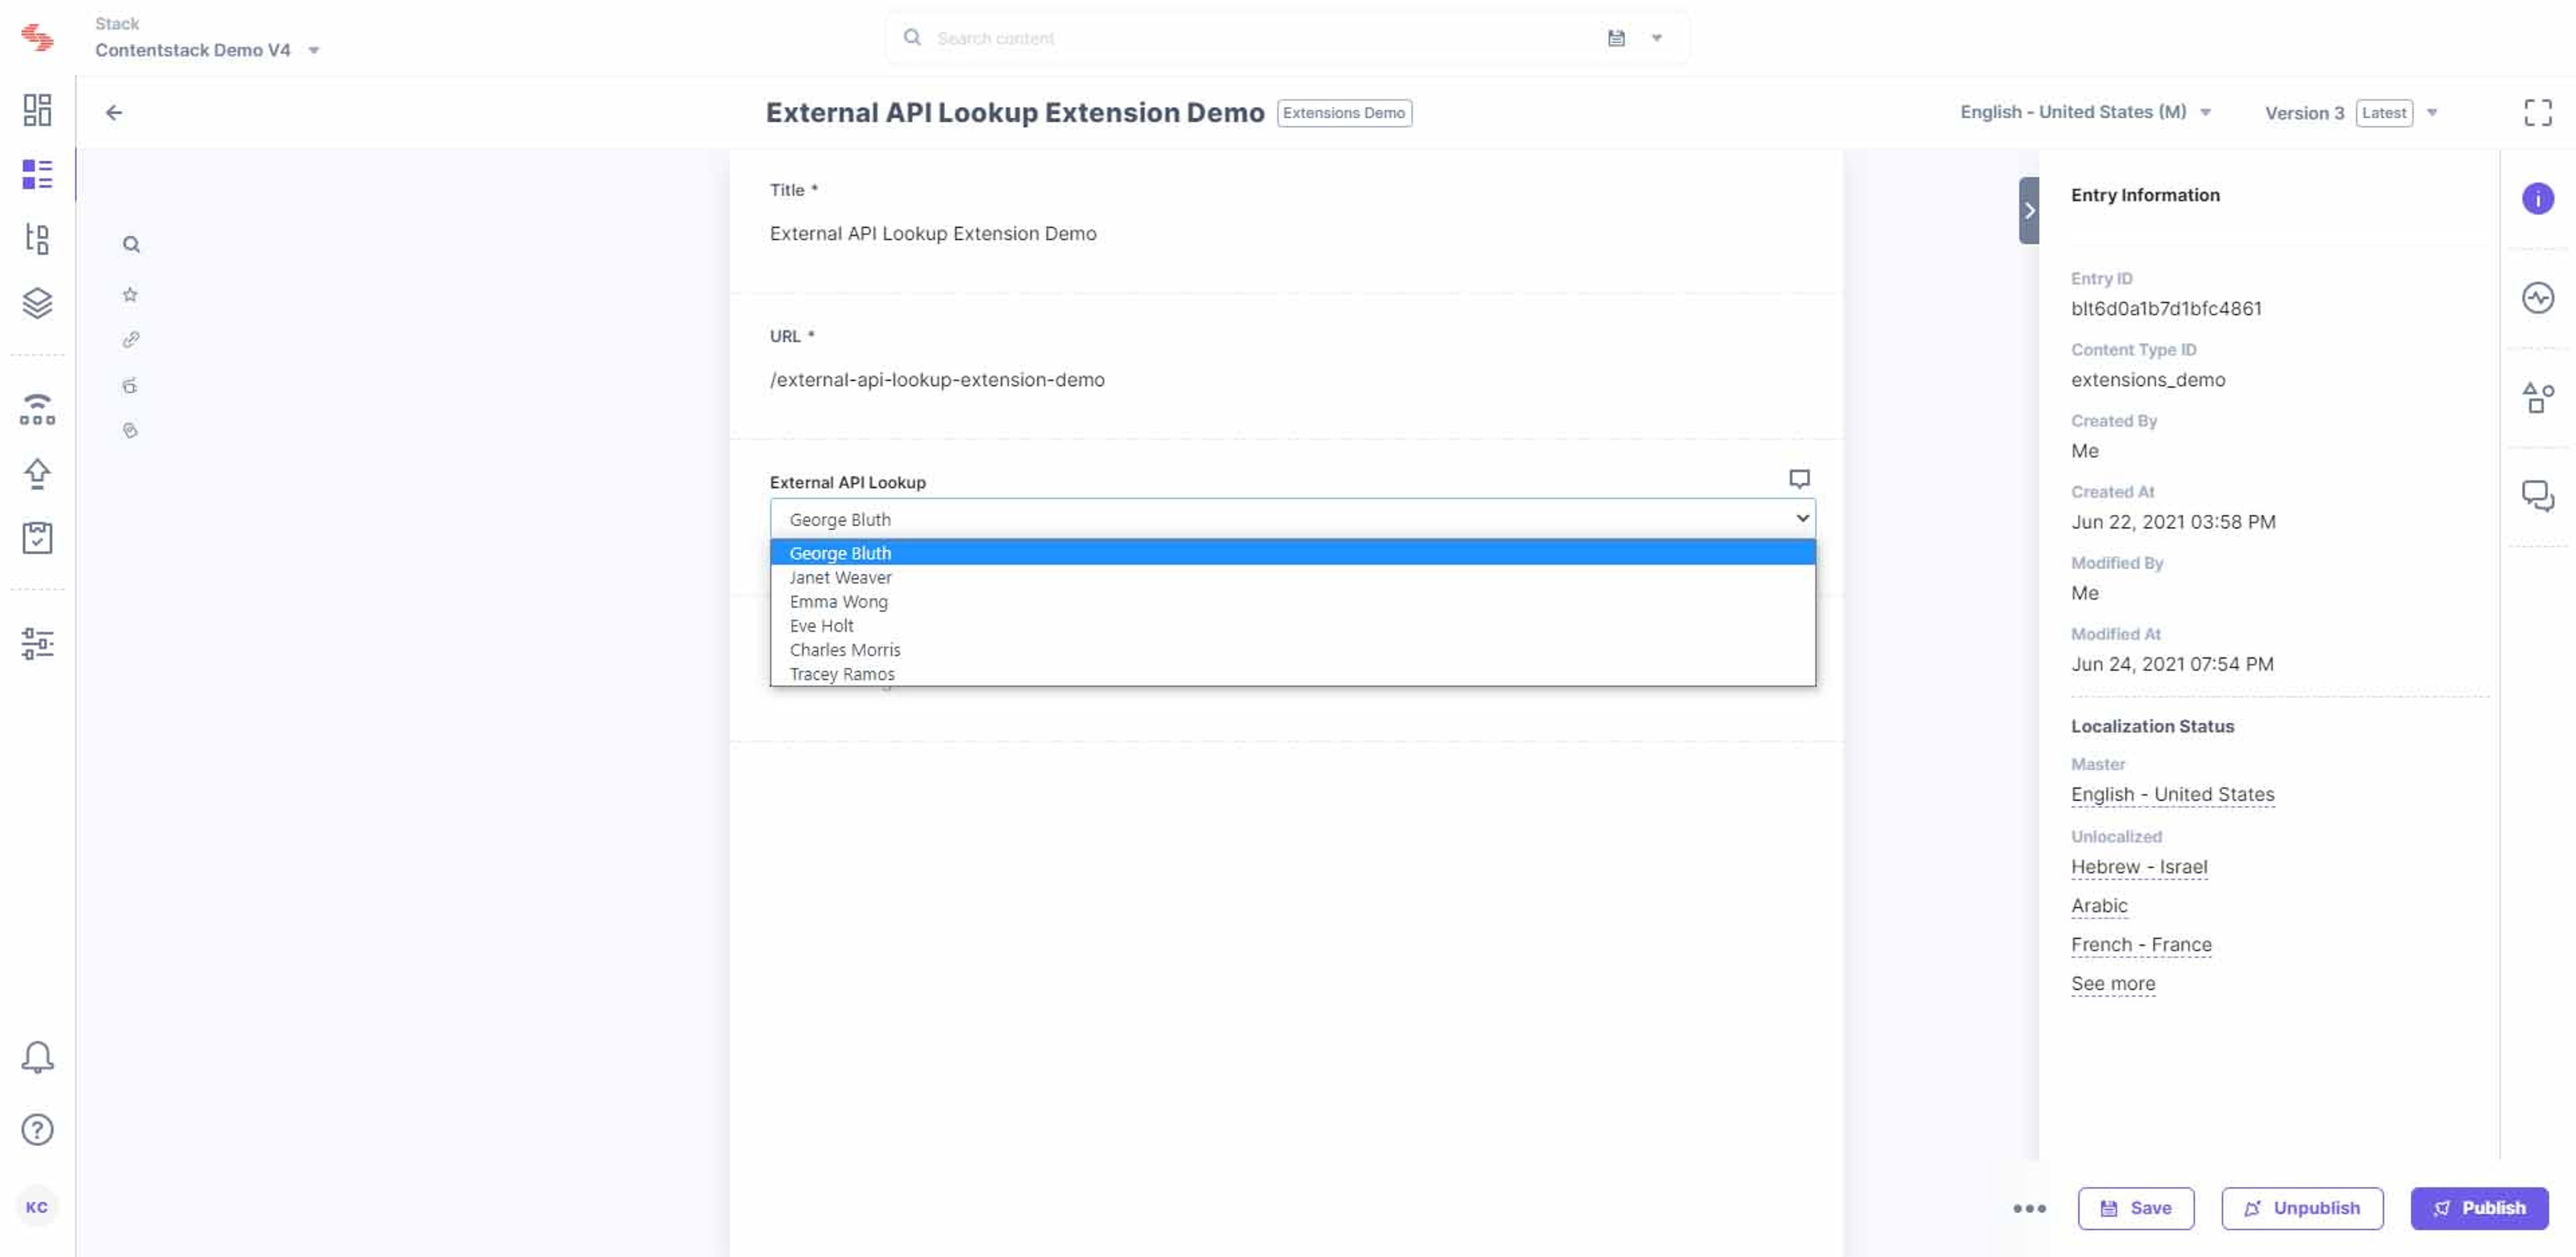Open the Releases upload arrow icon
This screenshot has width=2576, height=1257.
pyautogui.click(x=37, y=474)
